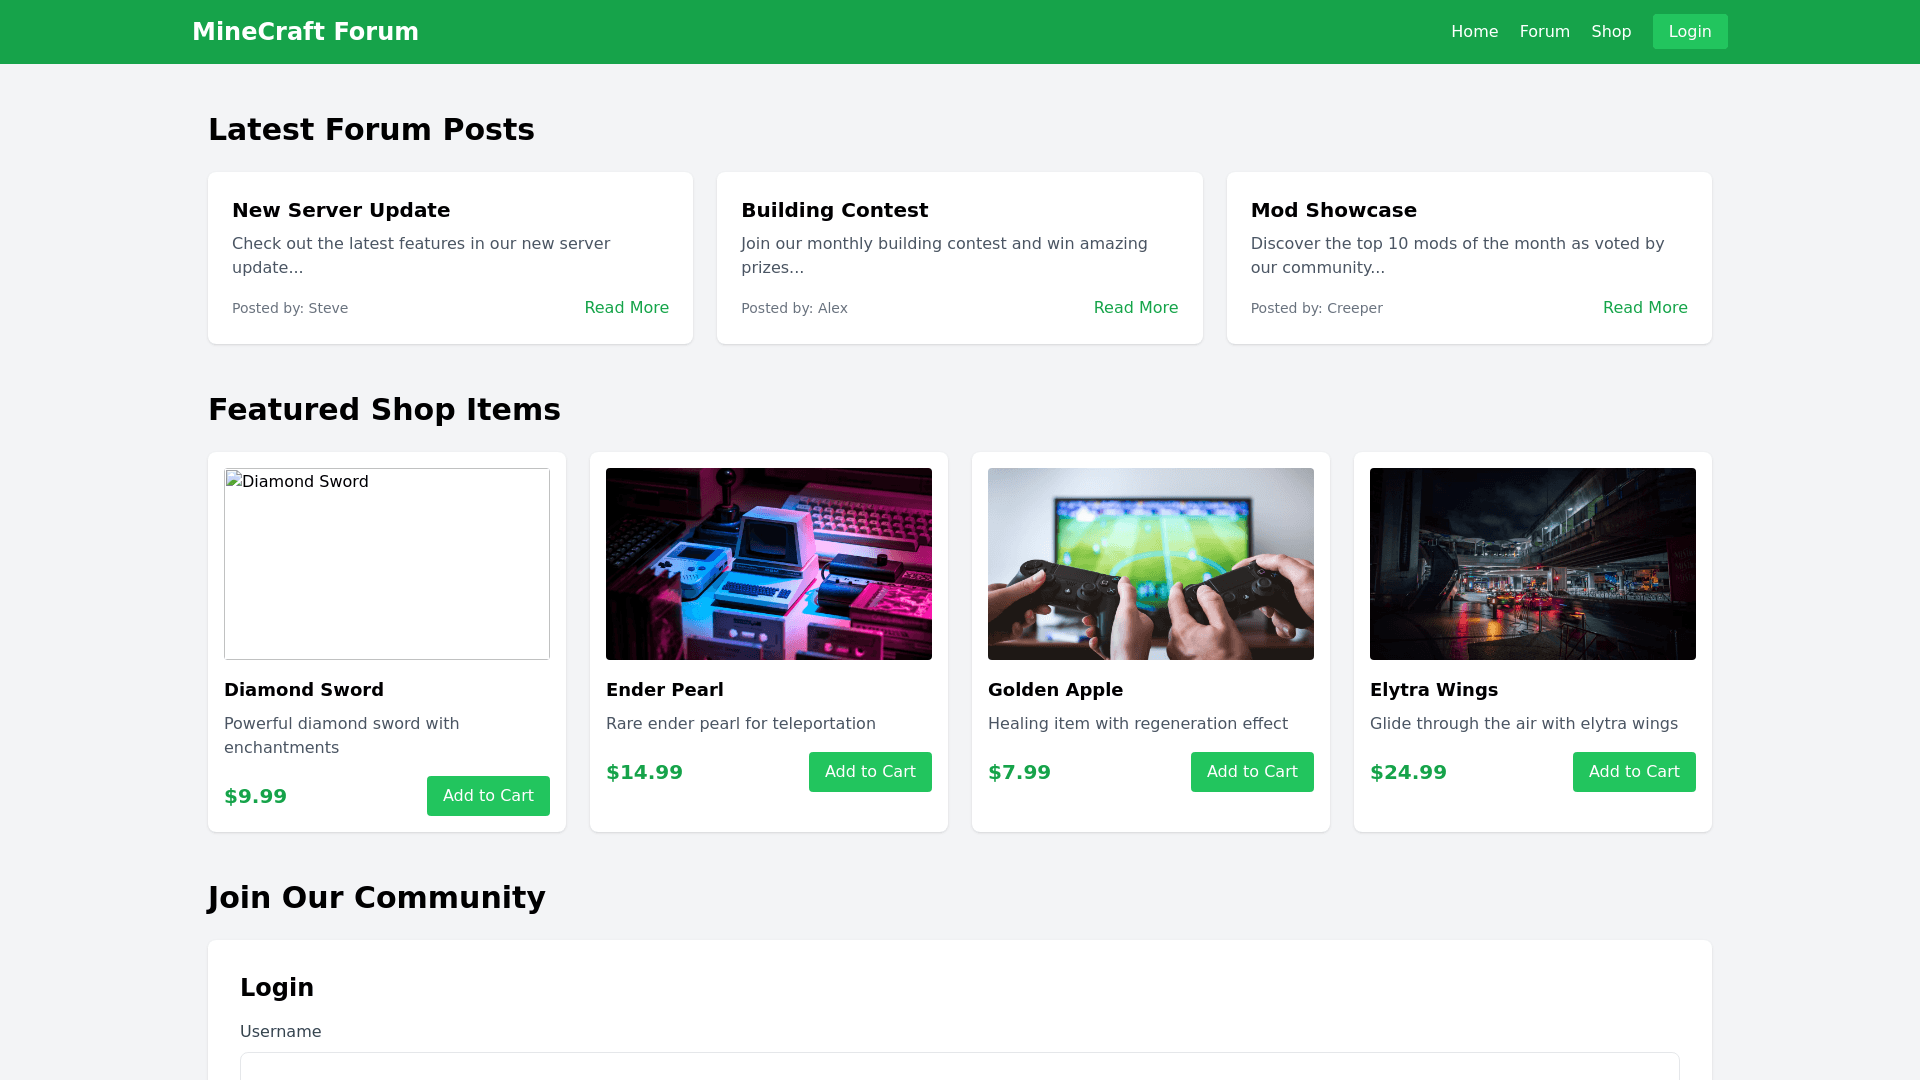1920x1080 pixels.
Task: Click the Building Contest post title
Action: coord(834,210)
